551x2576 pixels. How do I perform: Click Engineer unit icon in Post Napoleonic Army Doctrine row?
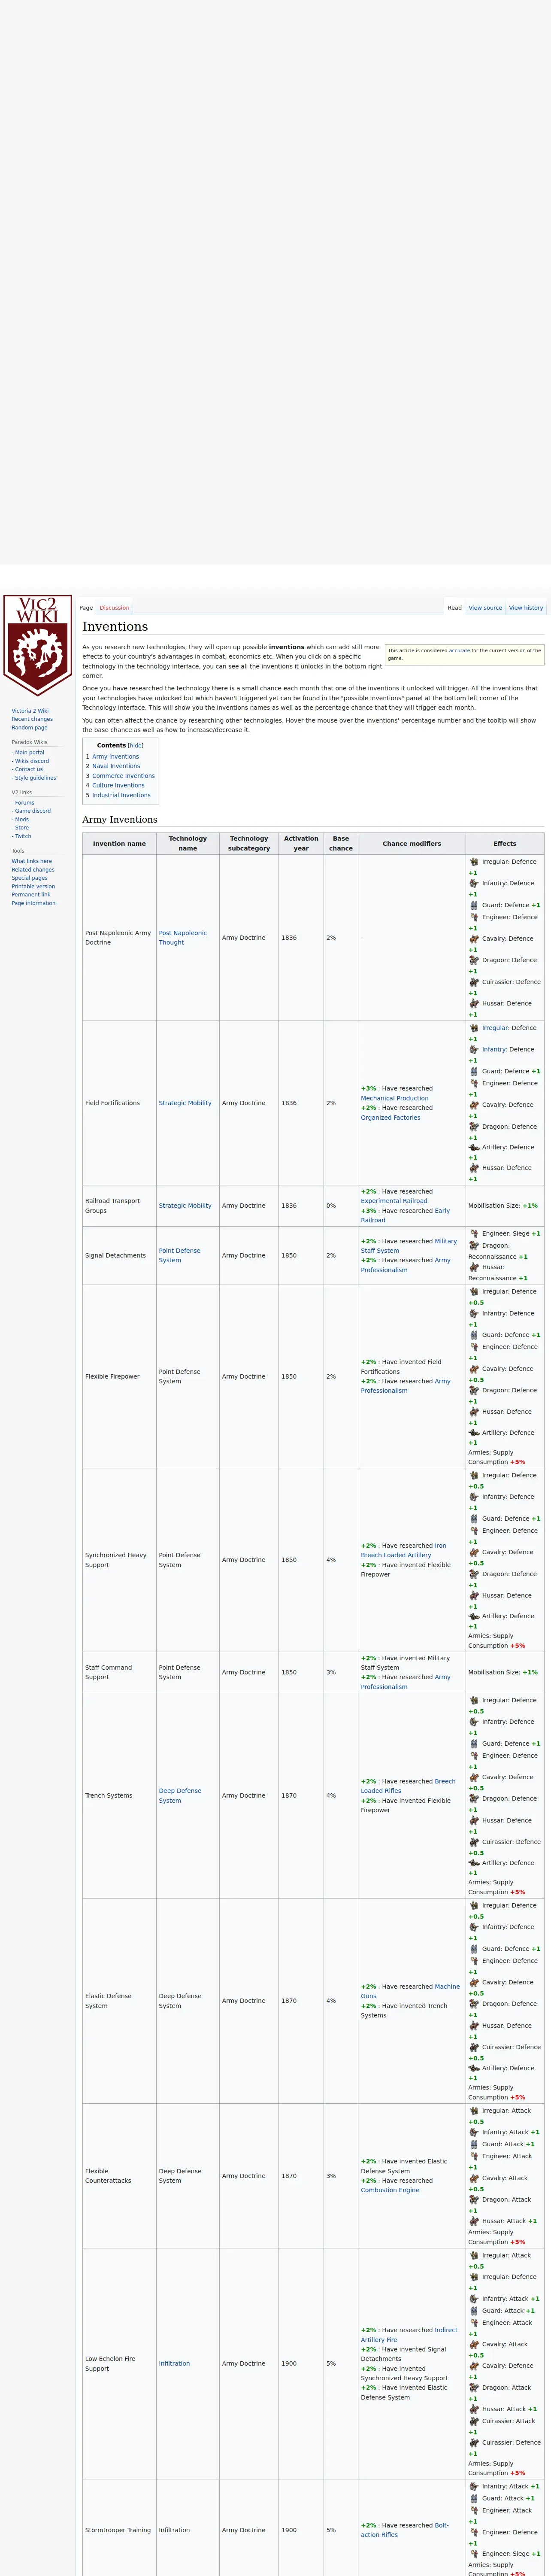tap(474, 917)
